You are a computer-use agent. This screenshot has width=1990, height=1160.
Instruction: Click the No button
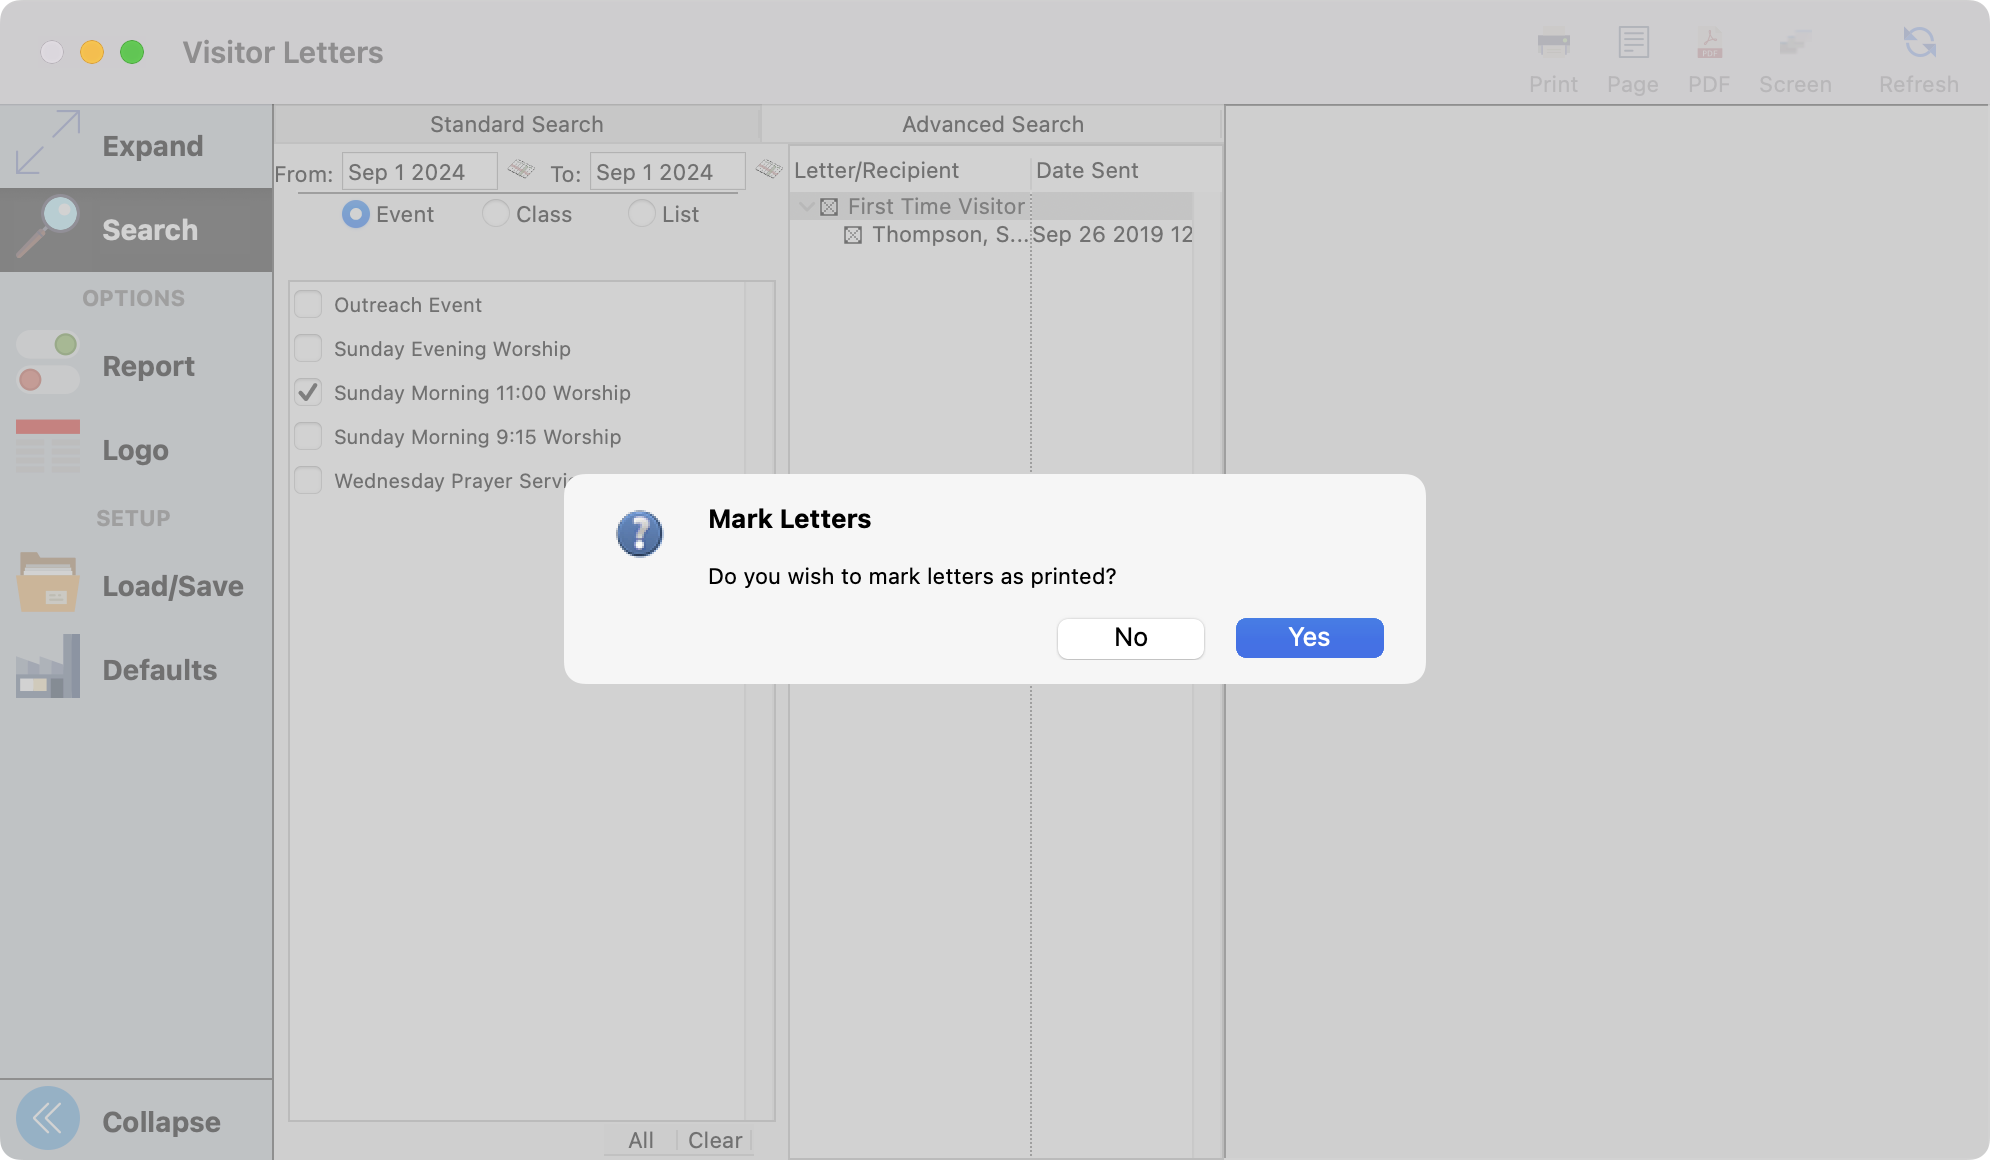pyautogui.click(x=1130, y=637)
